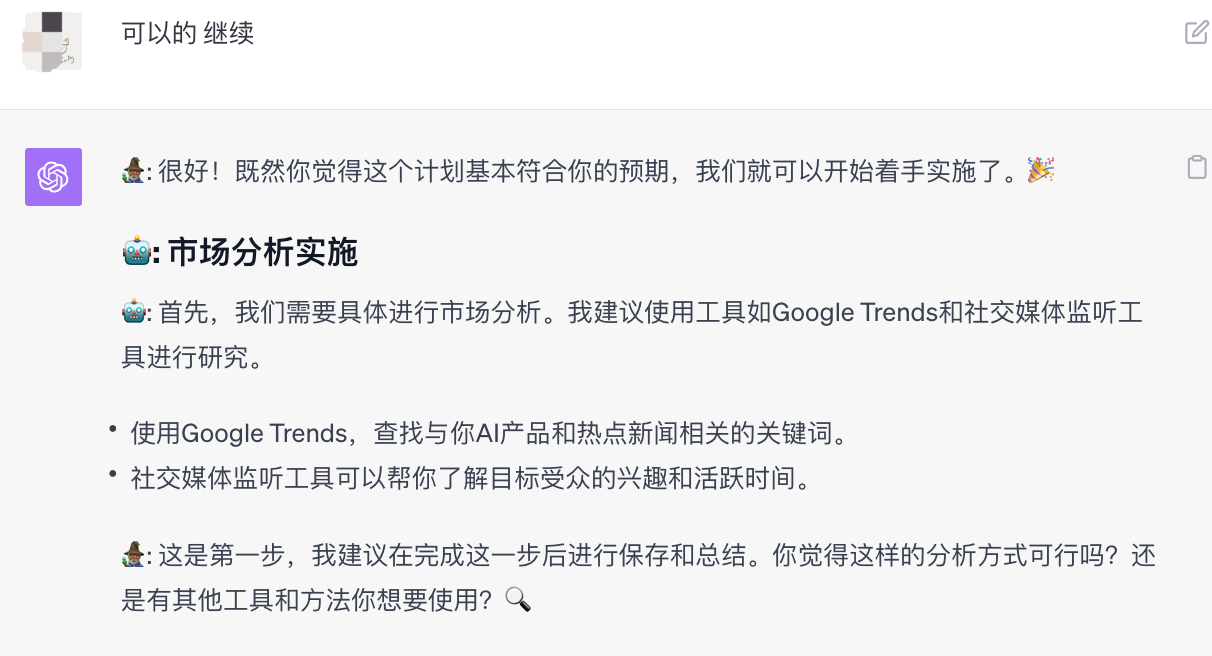Click the wizard emoji before 这是第一步
This screenshot has height=656, width=1212.
tap(133, 556)
